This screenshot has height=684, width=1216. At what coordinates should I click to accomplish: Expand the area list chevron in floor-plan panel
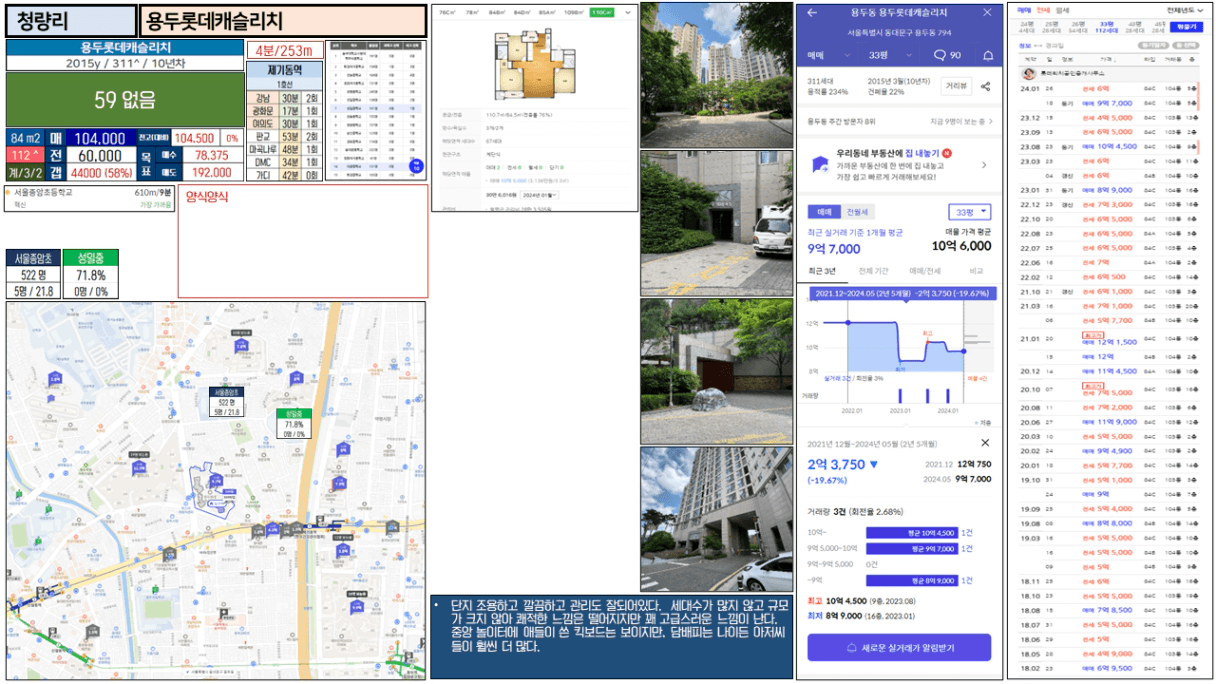click(627, 12)
